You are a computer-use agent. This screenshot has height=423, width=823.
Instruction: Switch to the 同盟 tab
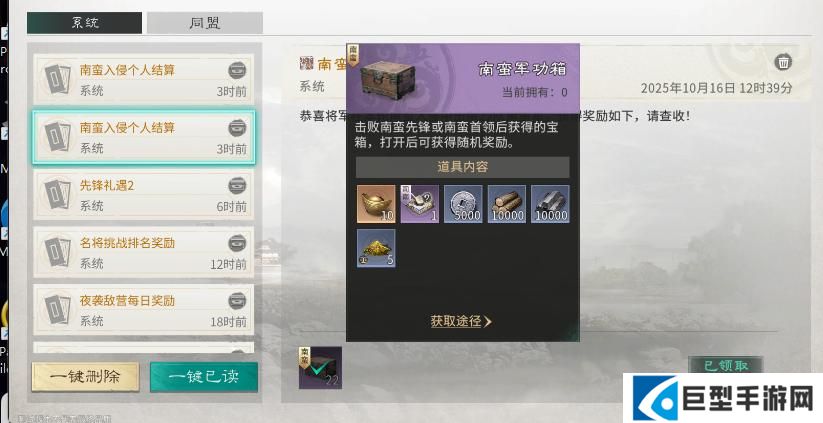pyautogui.click(x=205, y=23)
